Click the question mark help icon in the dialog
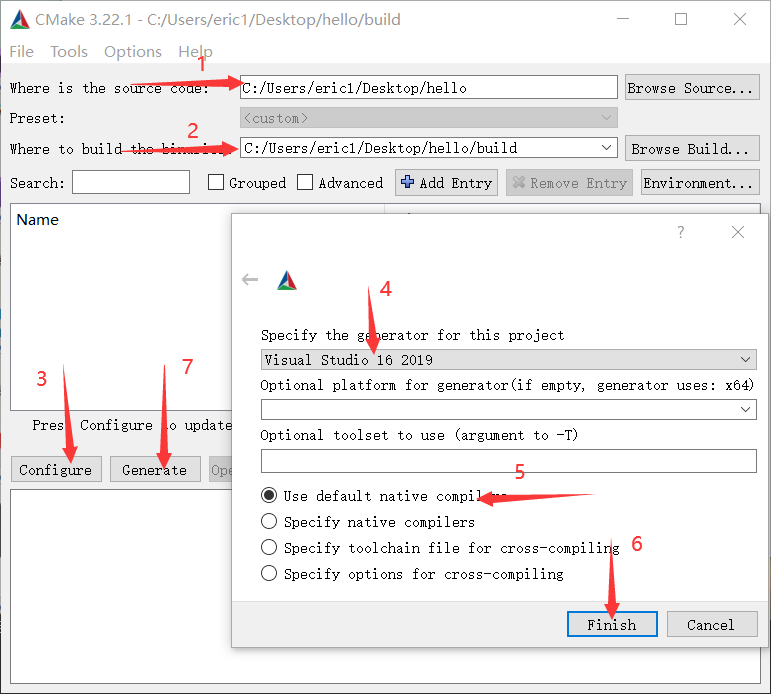The image size is (771, 694). [681, 232]
